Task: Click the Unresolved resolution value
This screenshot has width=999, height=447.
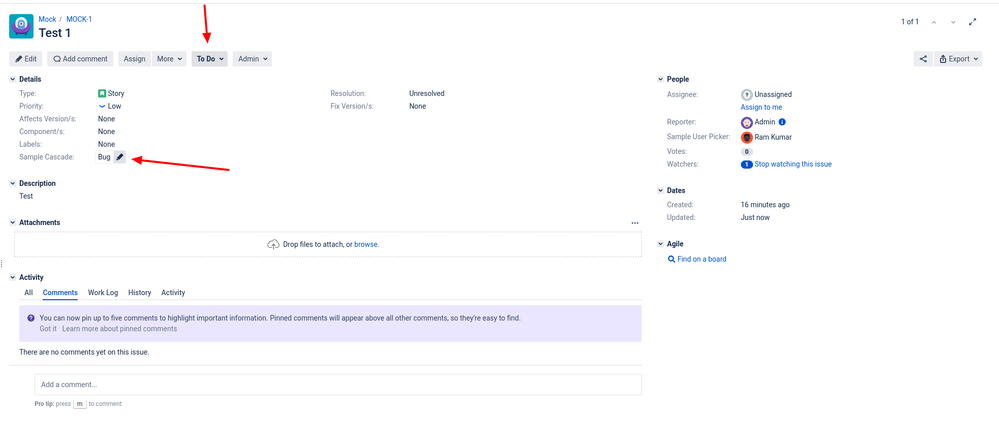Action: pos(427,94)
